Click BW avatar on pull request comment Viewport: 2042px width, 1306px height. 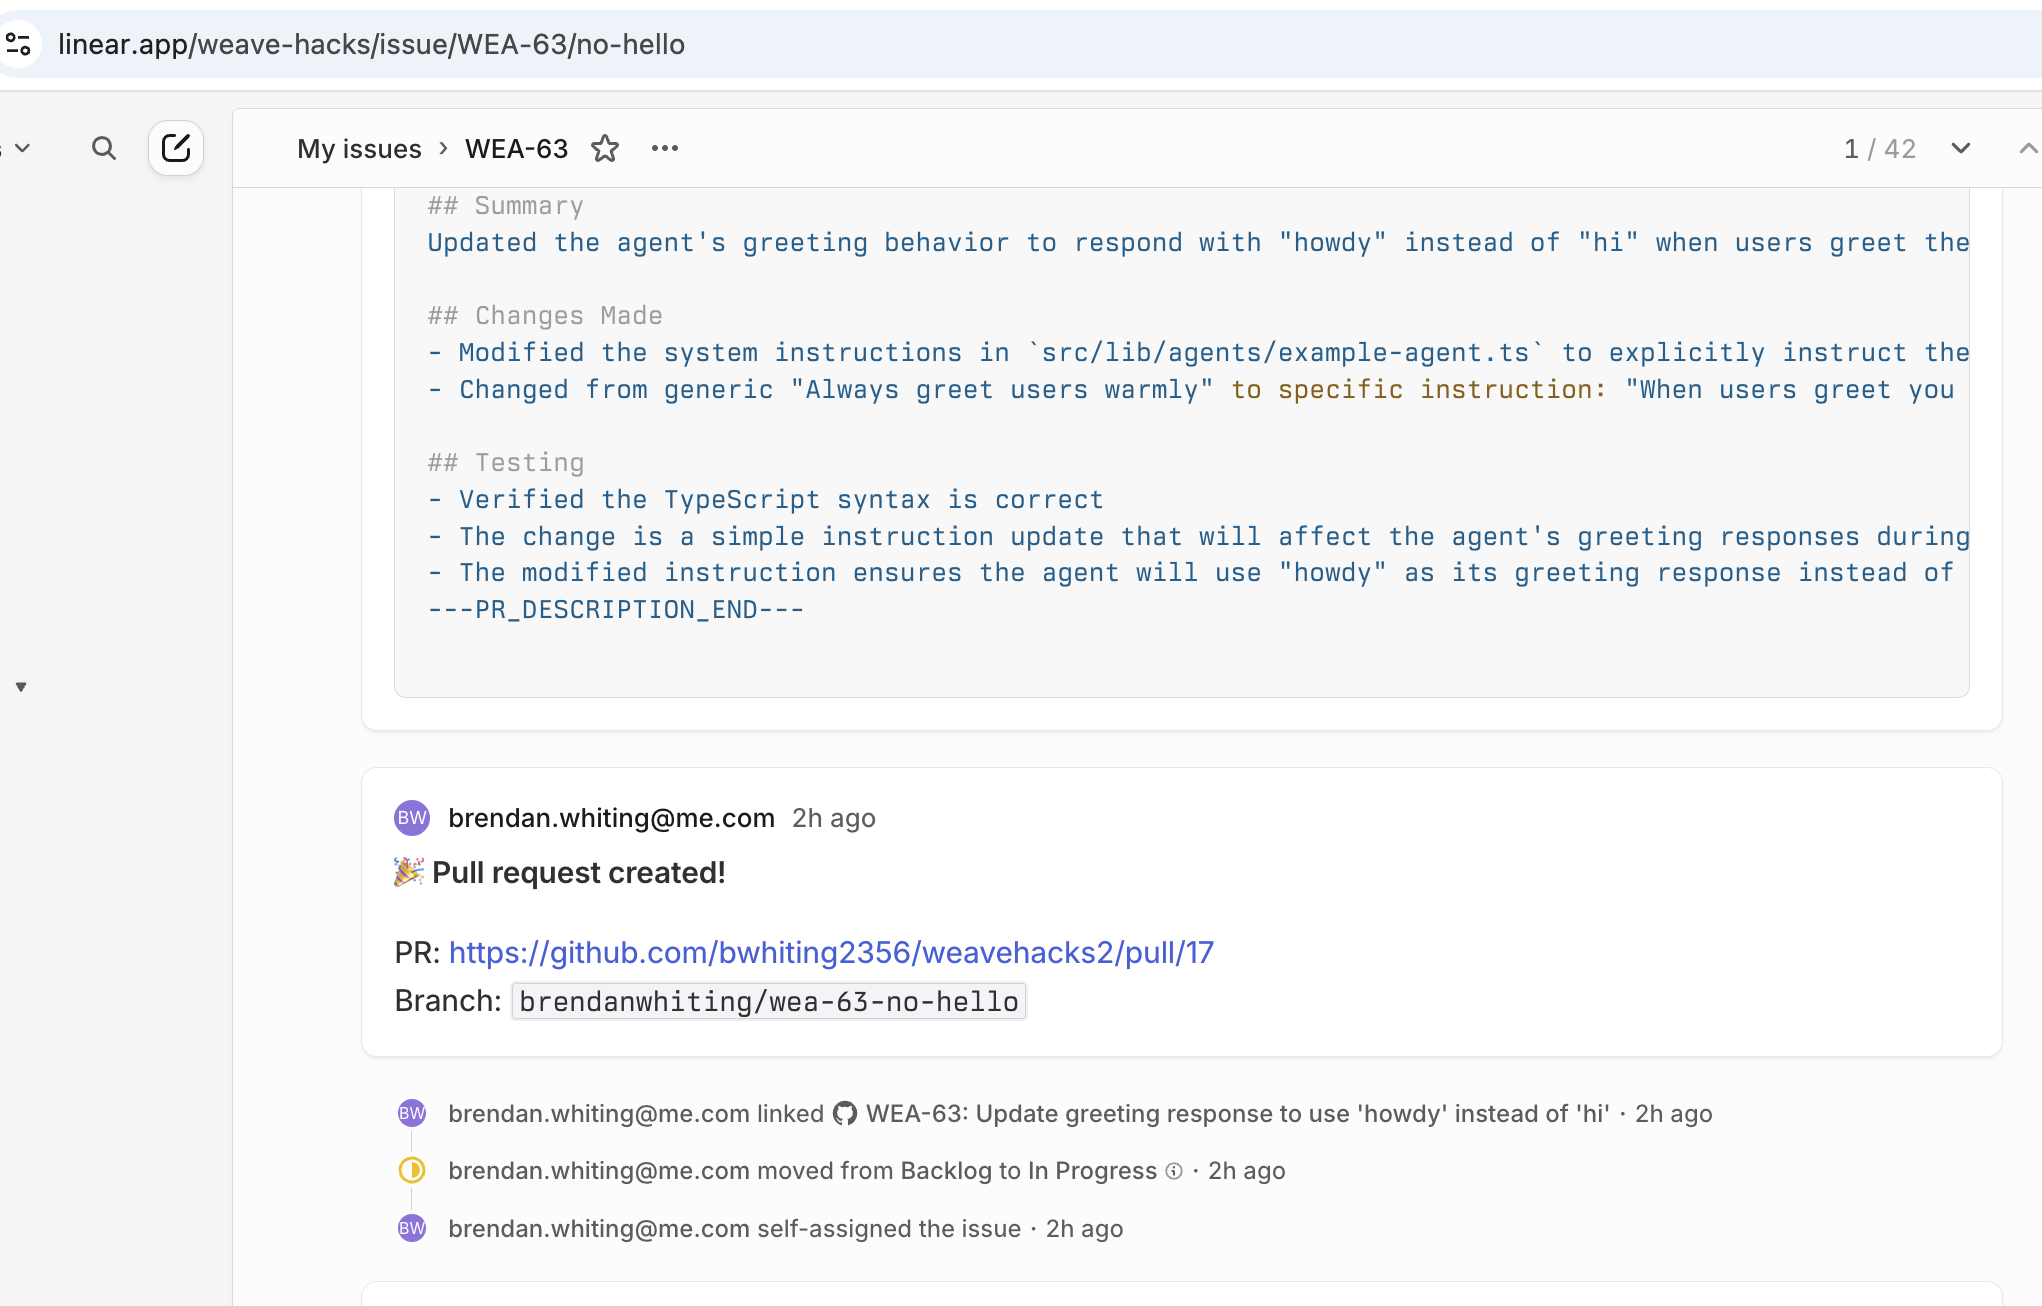click(412, 818)
